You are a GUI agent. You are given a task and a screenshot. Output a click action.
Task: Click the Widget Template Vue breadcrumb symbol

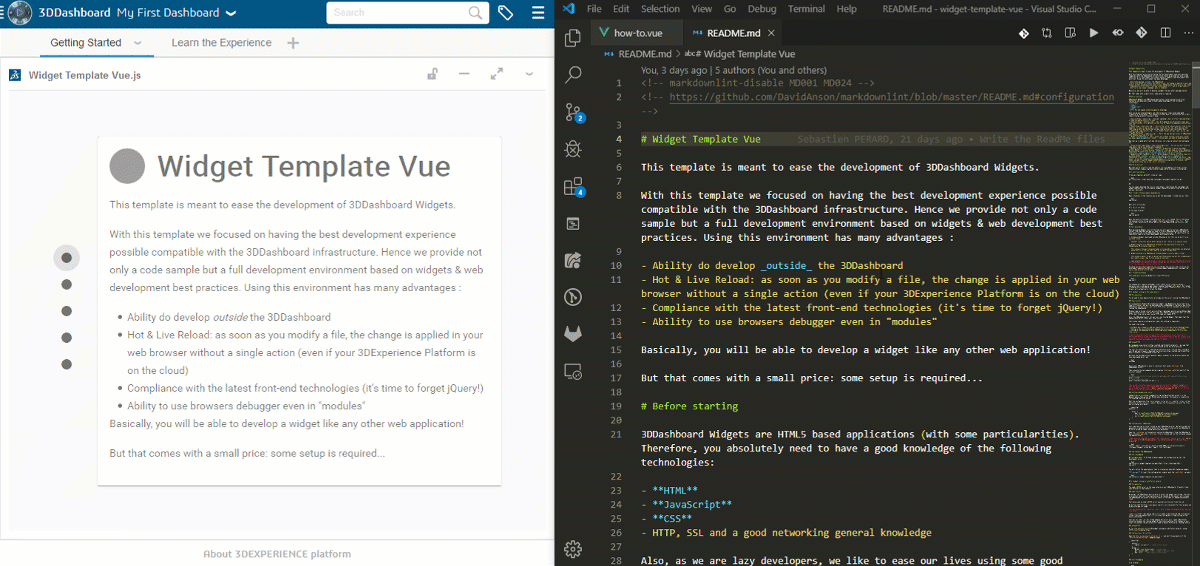click(739, 54)
